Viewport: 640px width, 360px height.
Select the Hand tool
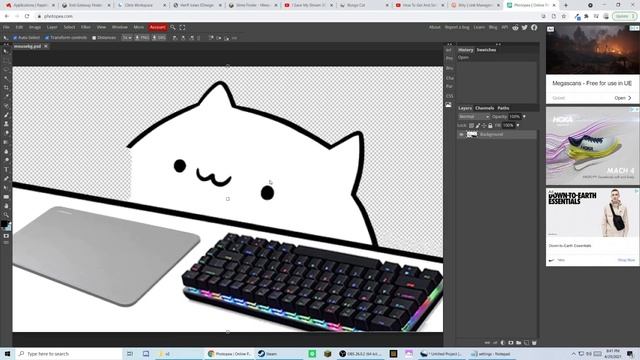click(x=6, y=206)
